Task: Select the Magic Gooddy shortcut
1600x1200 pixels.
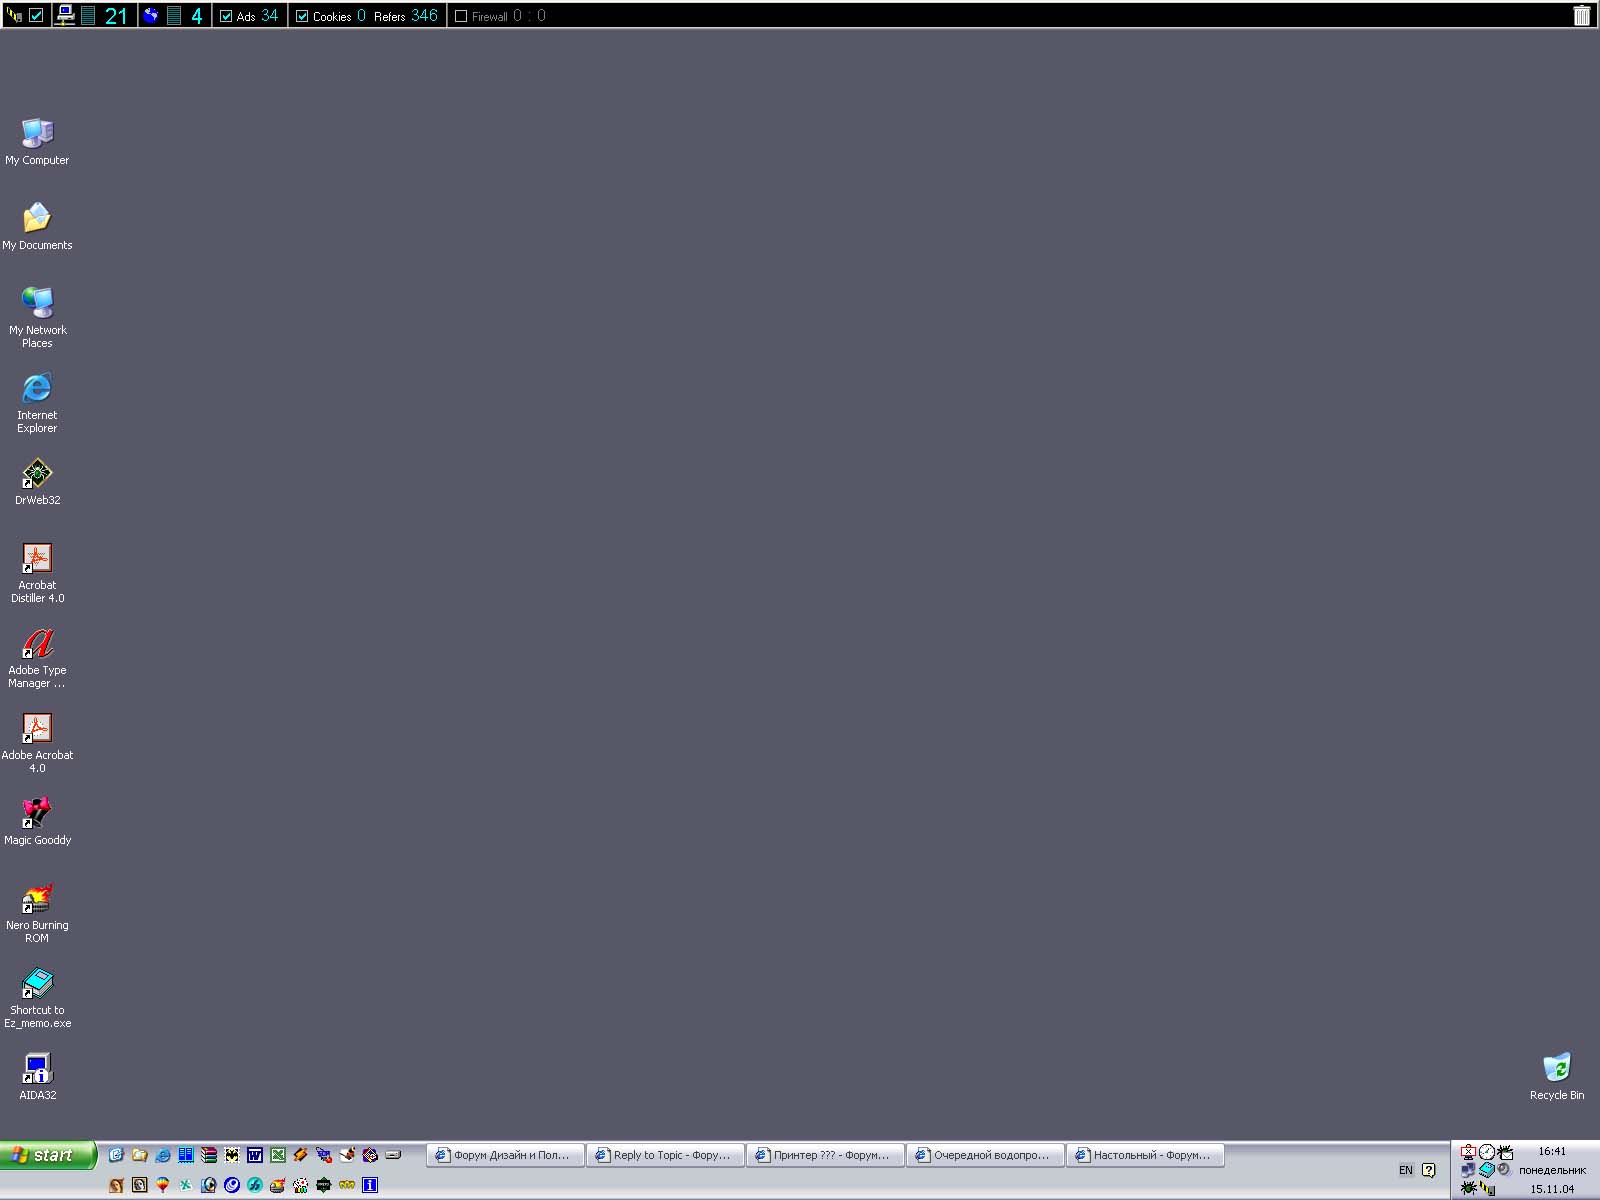Action: (37, 821)
